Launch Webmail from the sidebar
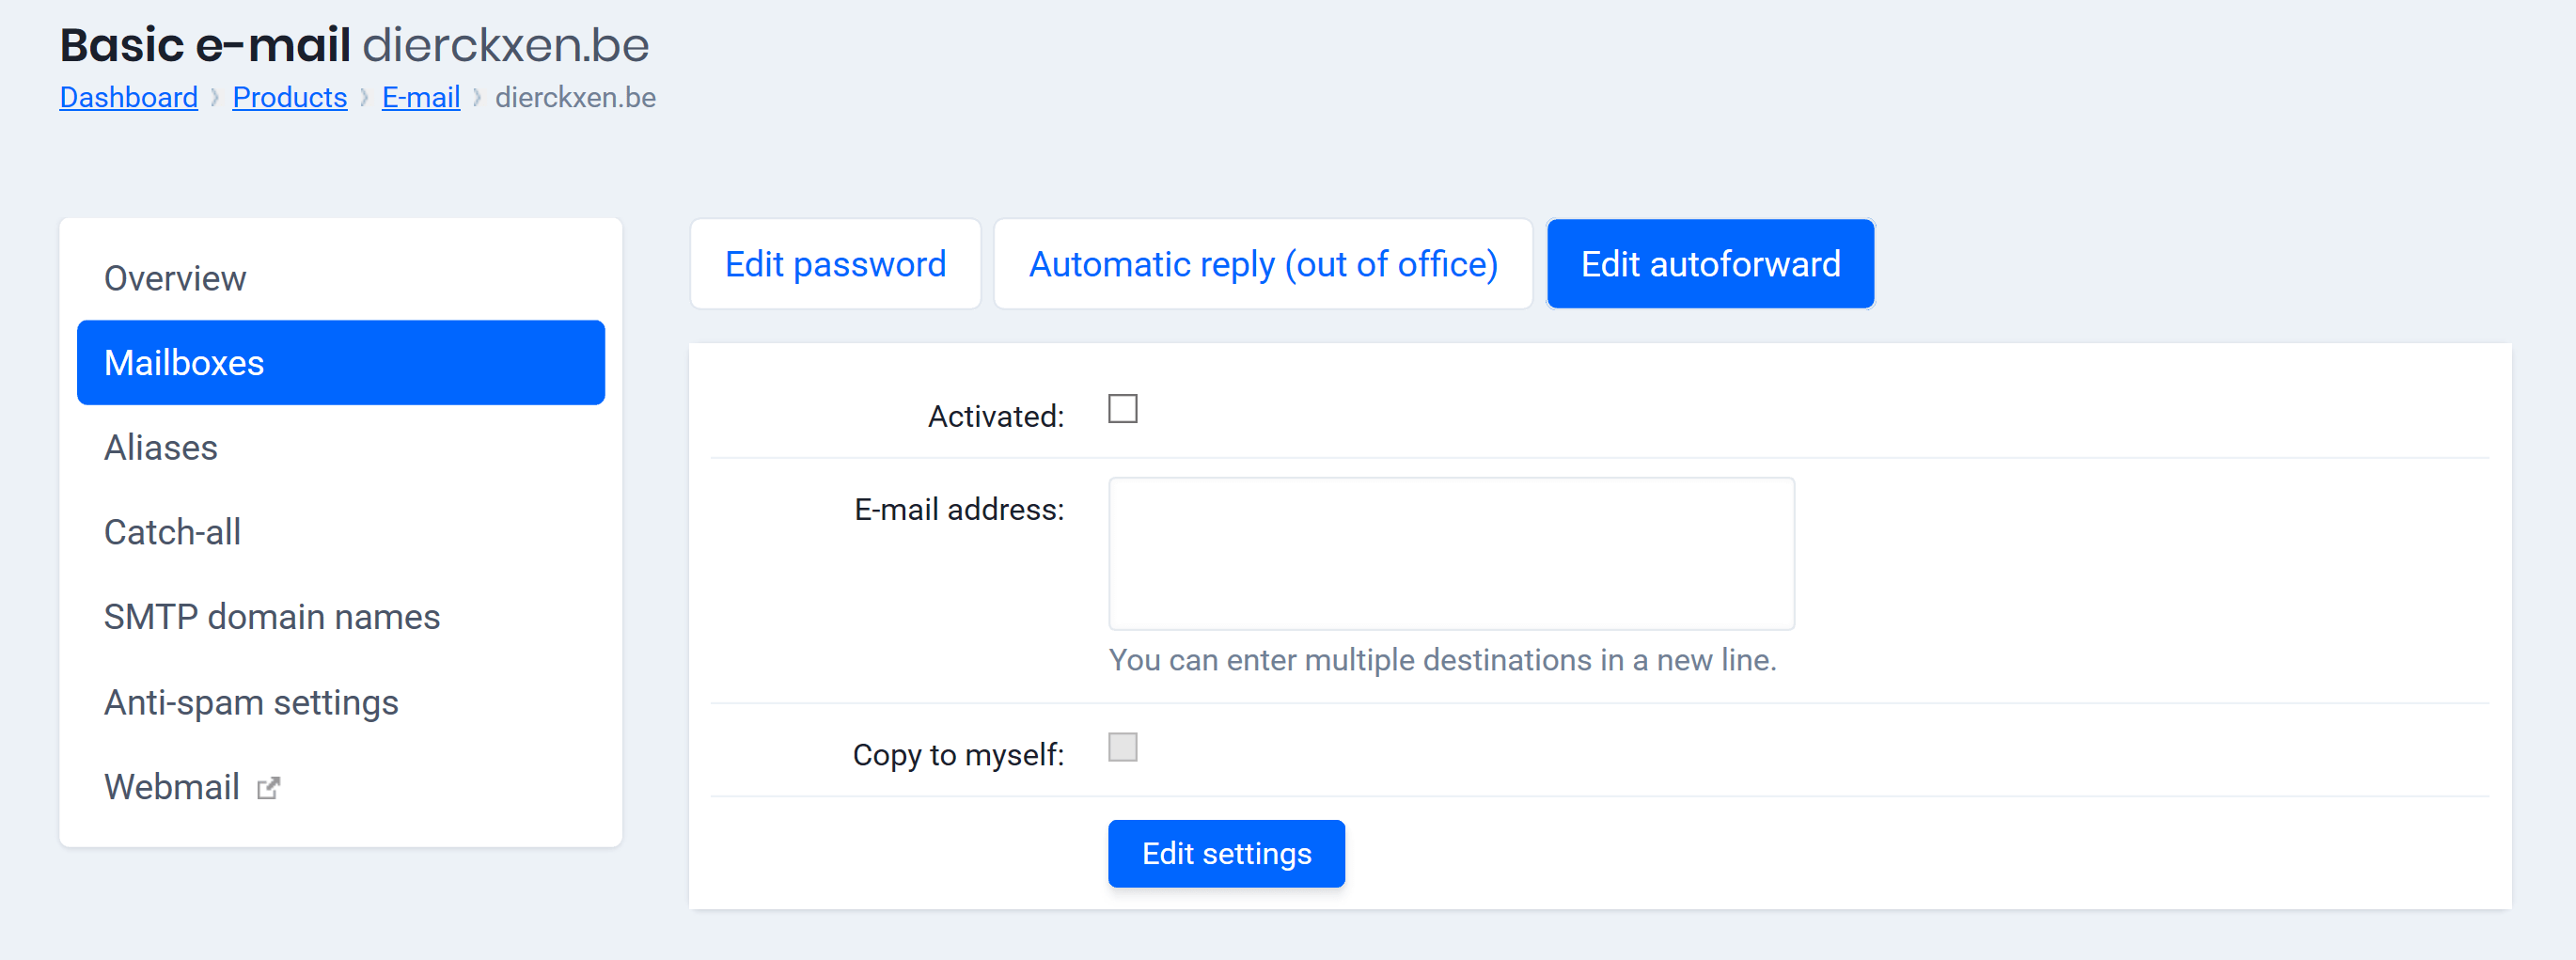The height and width of the screenshot is (960, 2576). (172, 787)
